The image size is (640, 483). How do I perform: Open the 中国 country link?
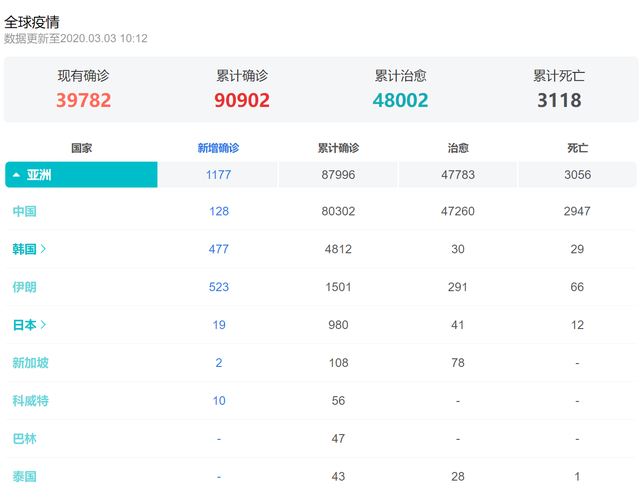point(24,211)
